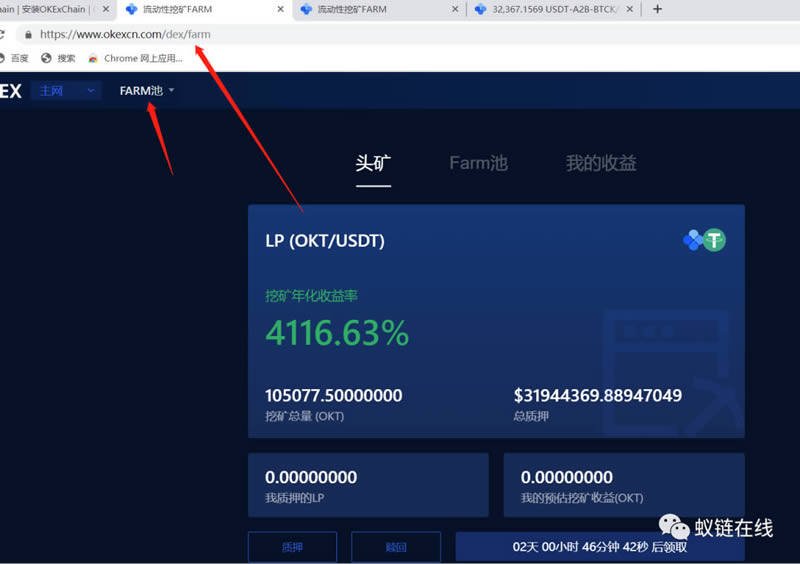The image size is (800, 564).
Task: Select the 头矿 tab
Action: [x=373, y=163]
